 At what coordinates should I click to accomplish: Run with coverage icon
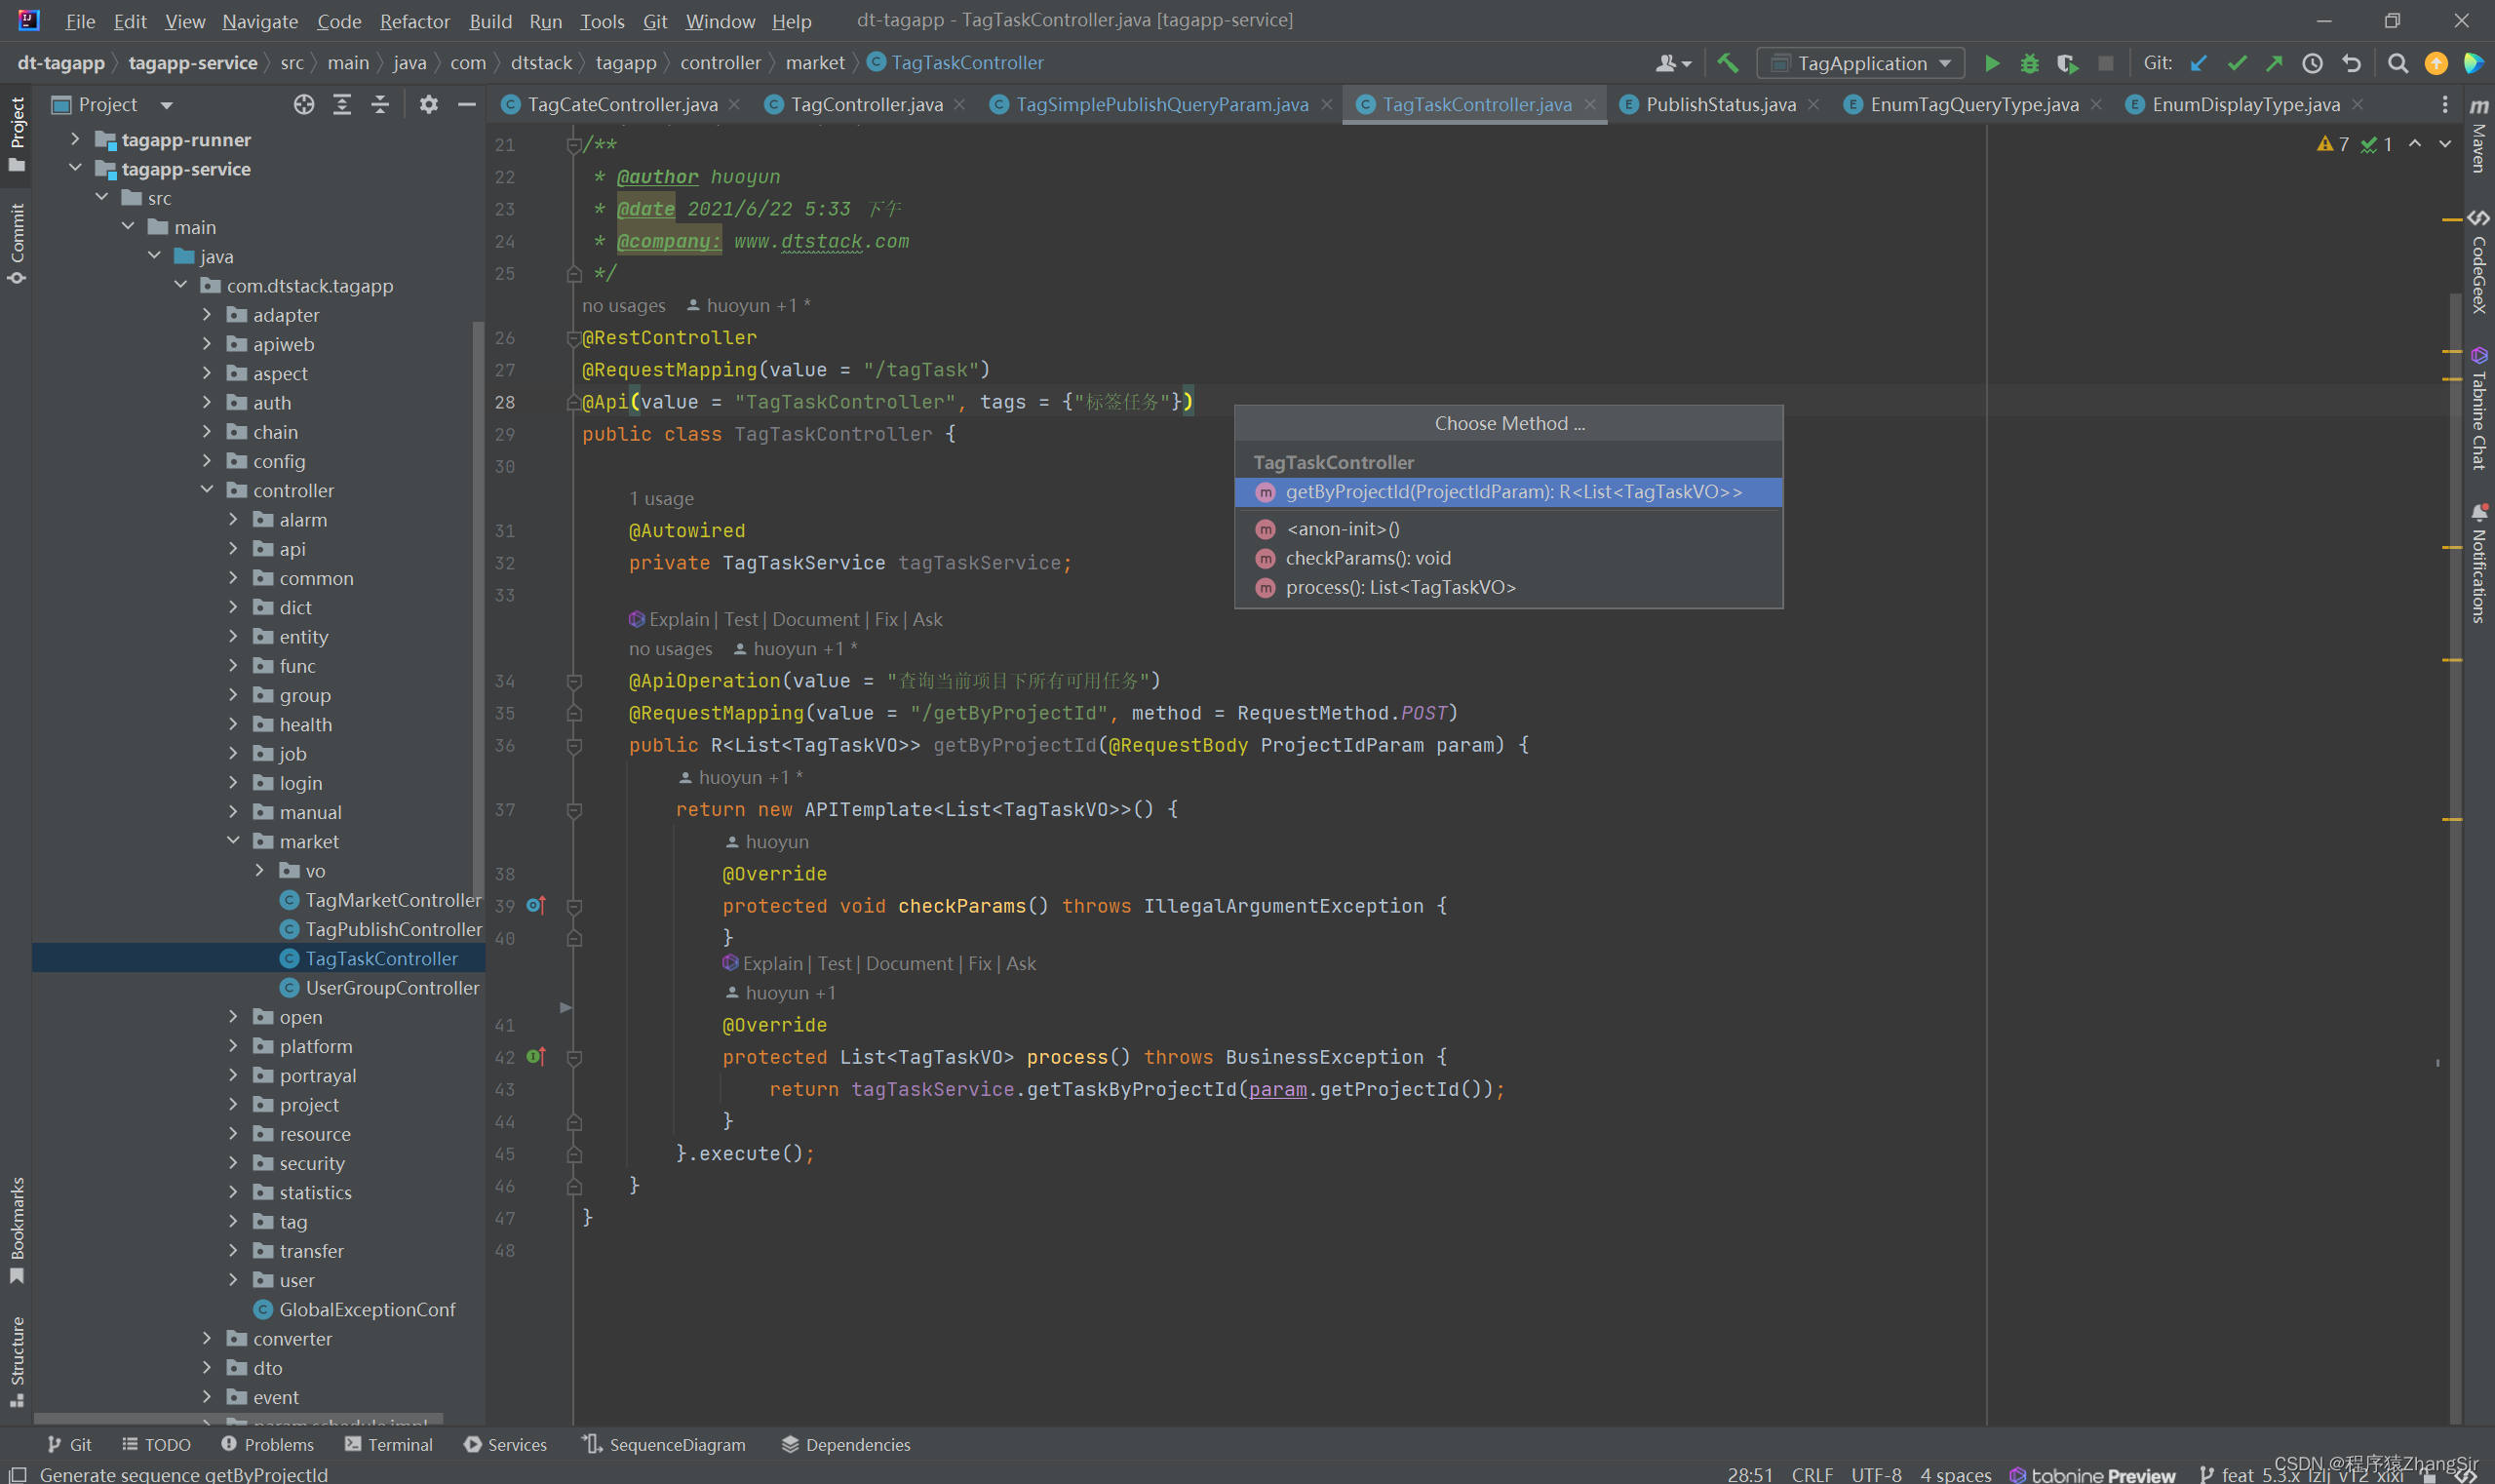2067,63
